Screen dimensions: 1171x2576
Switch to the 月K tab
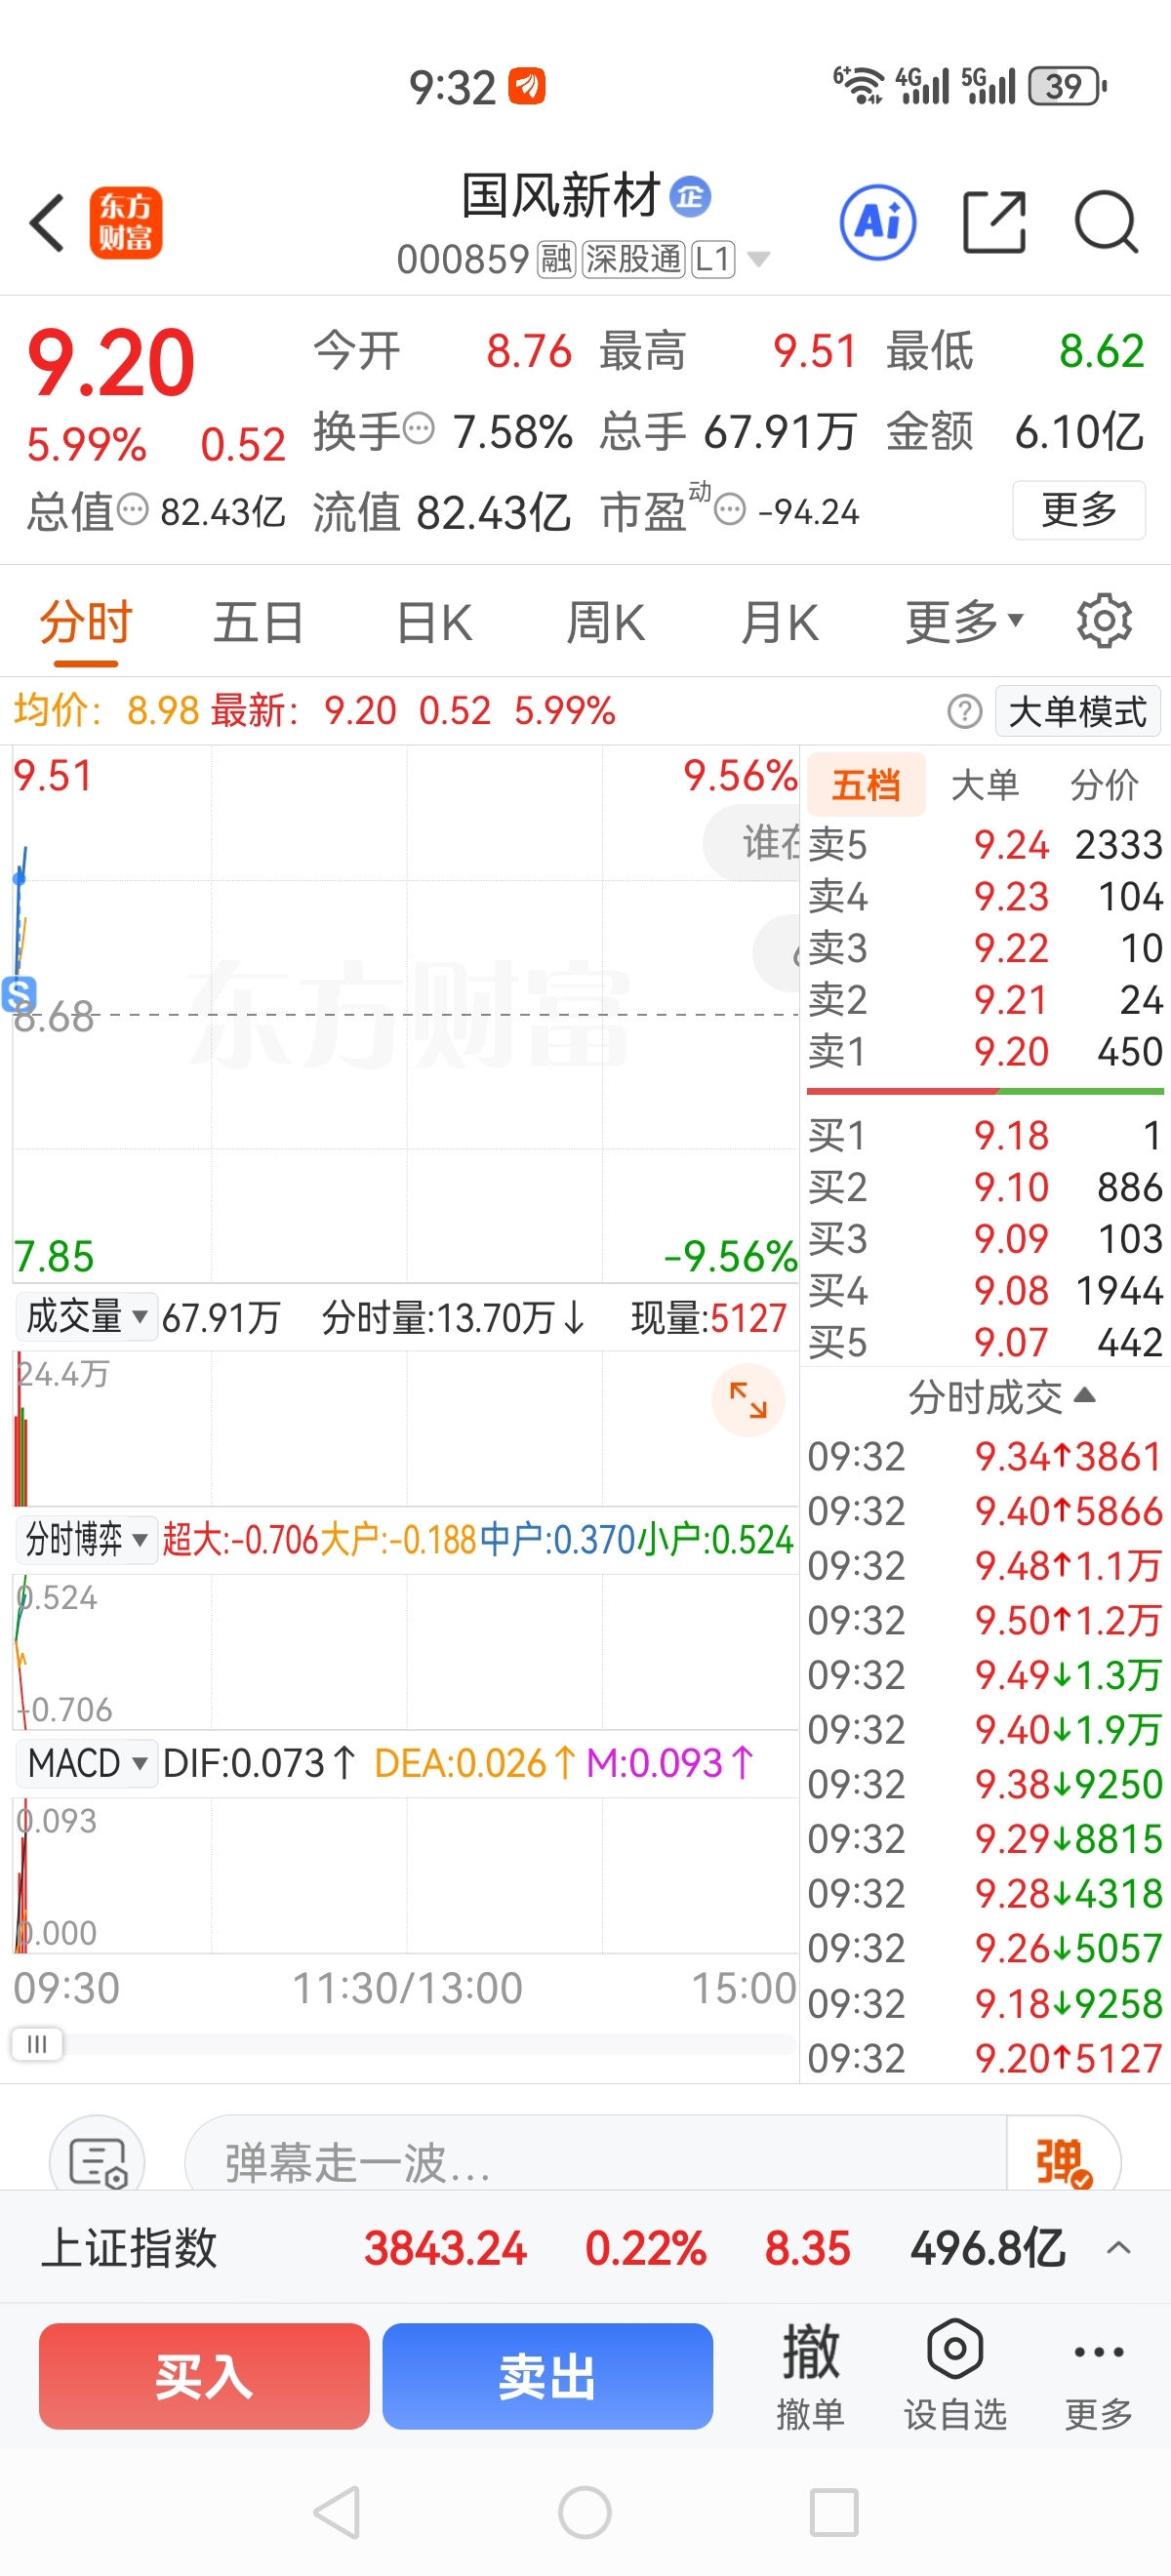[x=780, y=622]
